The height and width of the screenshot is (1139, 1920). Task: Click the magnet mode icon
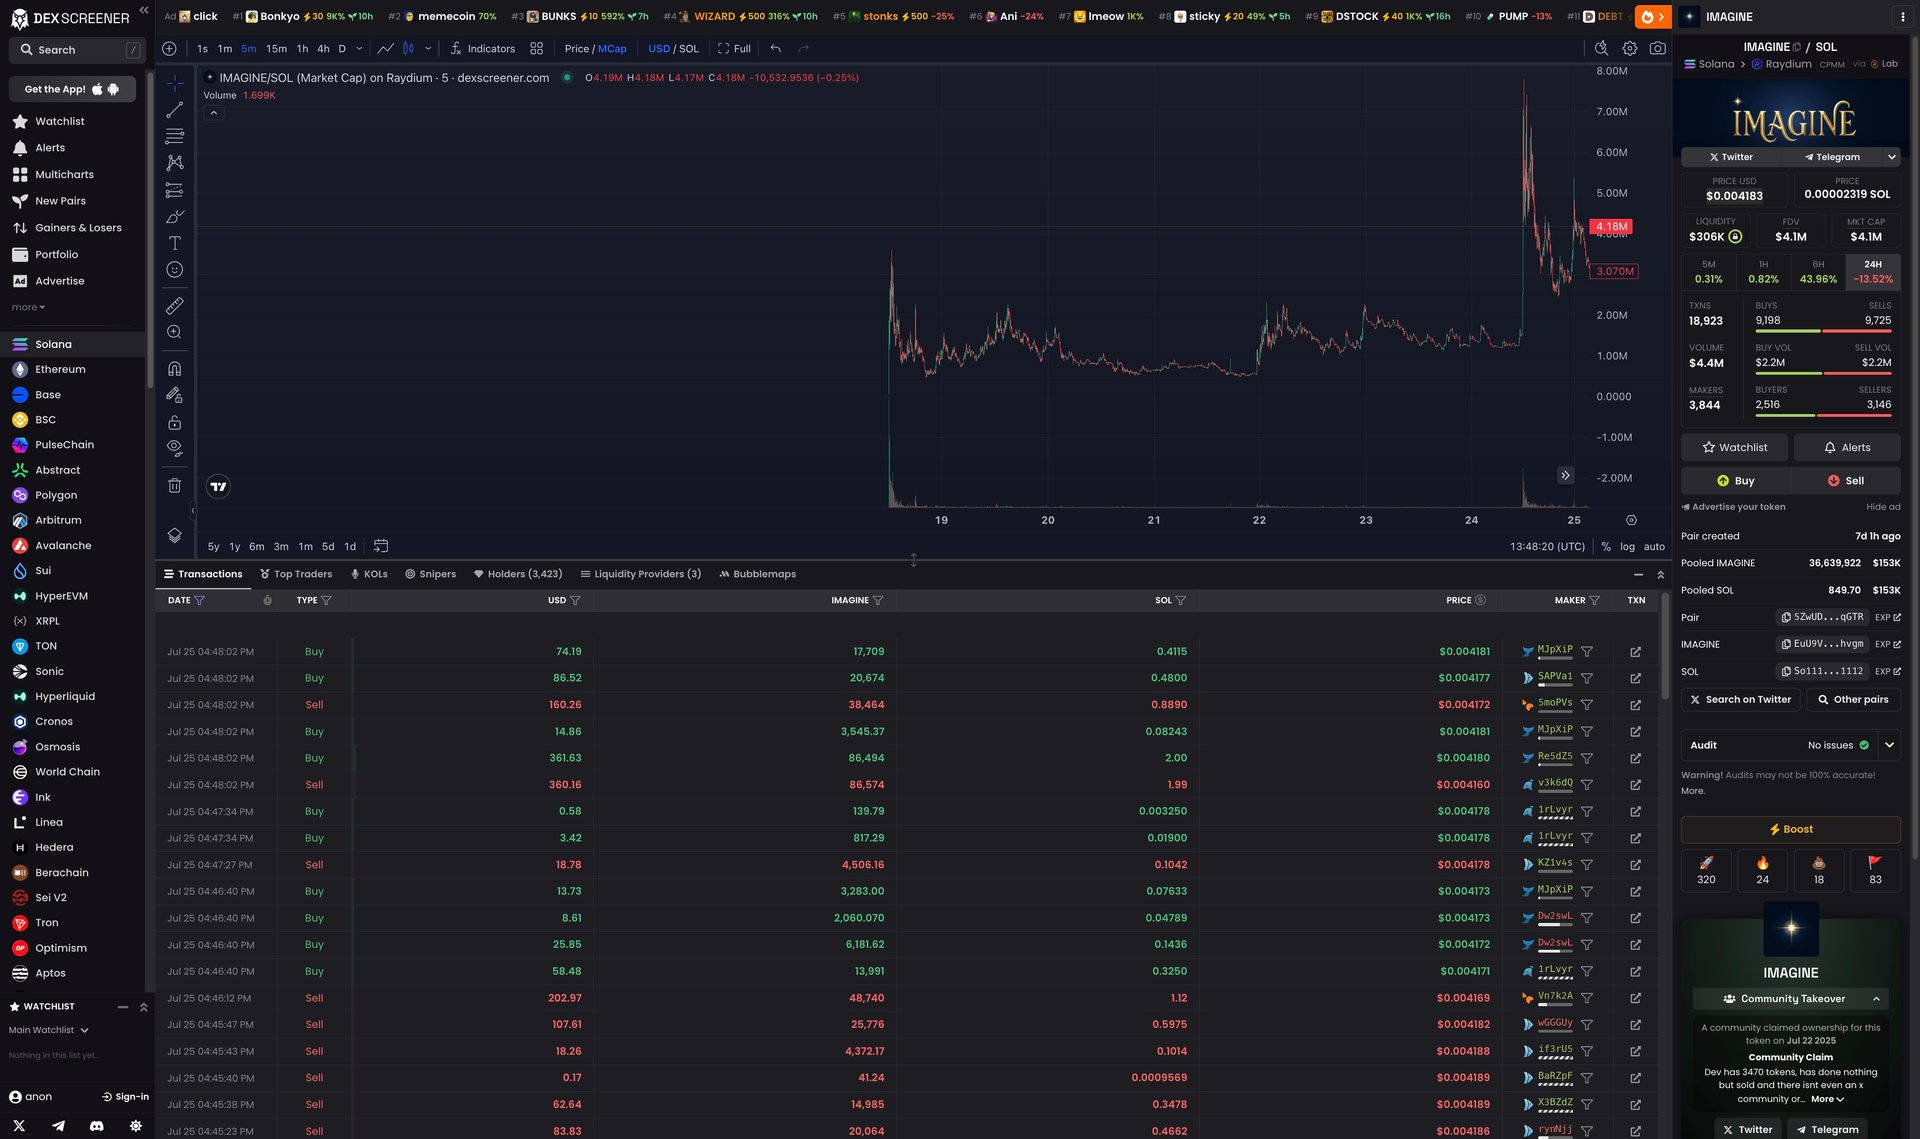tap(174, 369)
